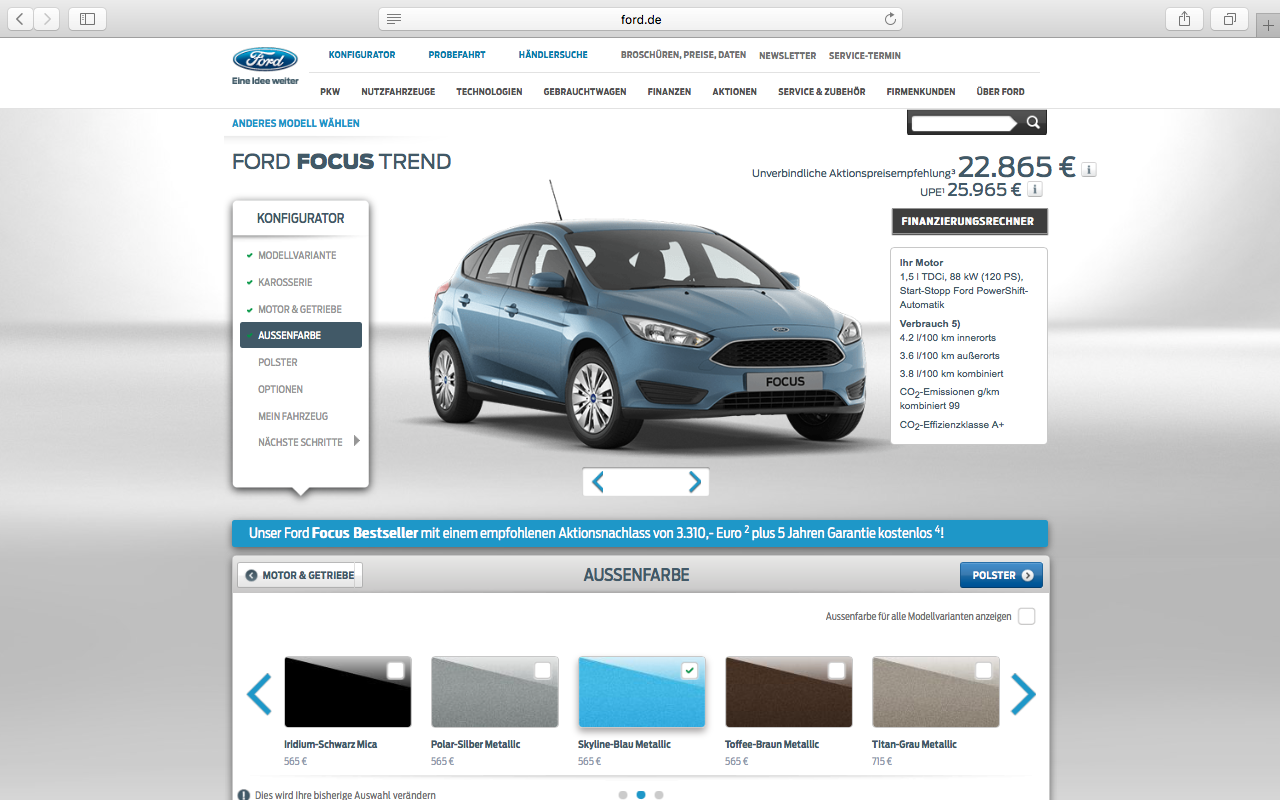Click the Ford logo

click(265, 60)
